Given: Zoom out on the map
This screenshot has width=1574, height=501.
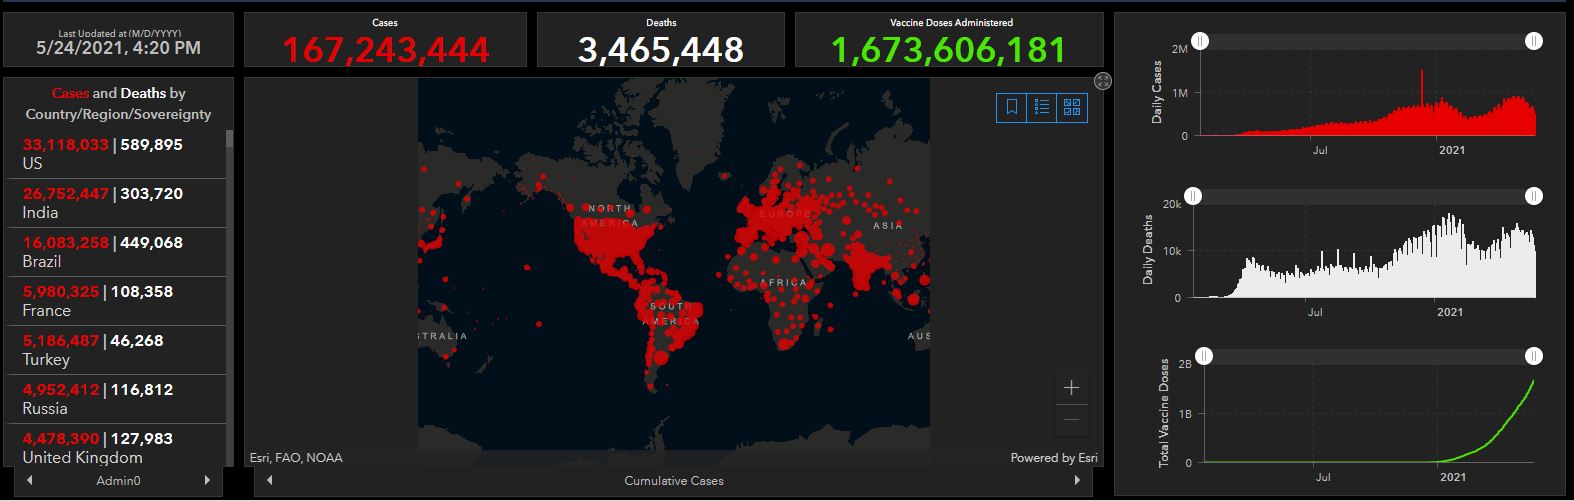Looking at the screenshot, I should point(1071,420).
